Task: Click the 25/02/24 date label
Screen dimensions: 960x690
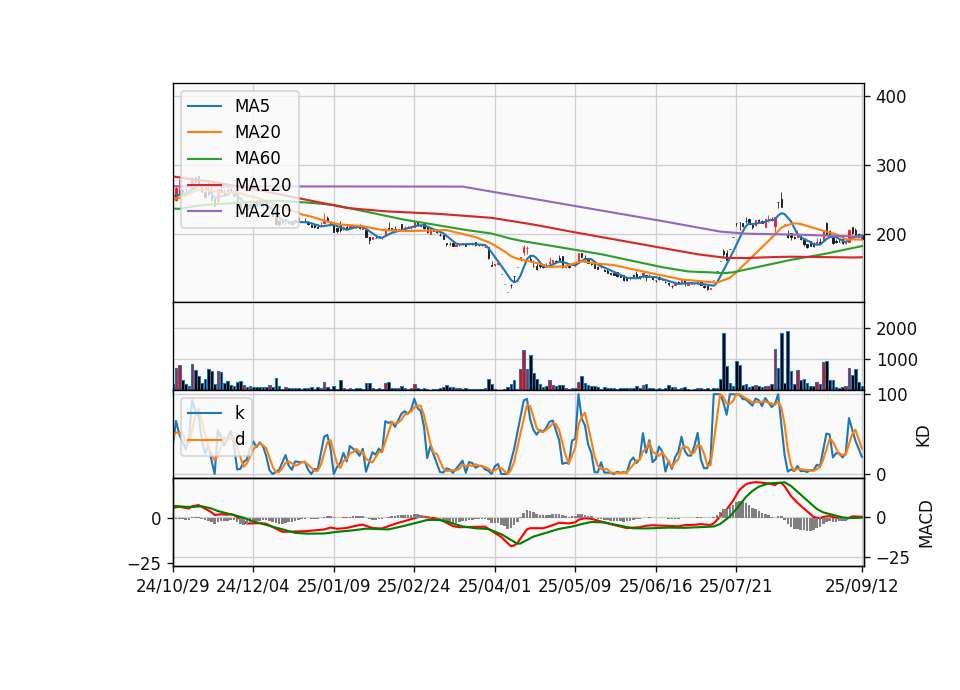Action: 414,586
